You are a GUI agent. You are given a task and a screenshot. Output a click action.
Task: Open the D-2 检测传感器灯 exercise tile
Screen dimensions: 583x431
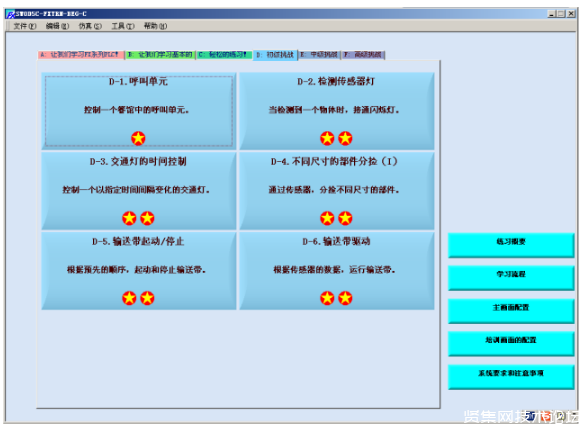[336, 111]
